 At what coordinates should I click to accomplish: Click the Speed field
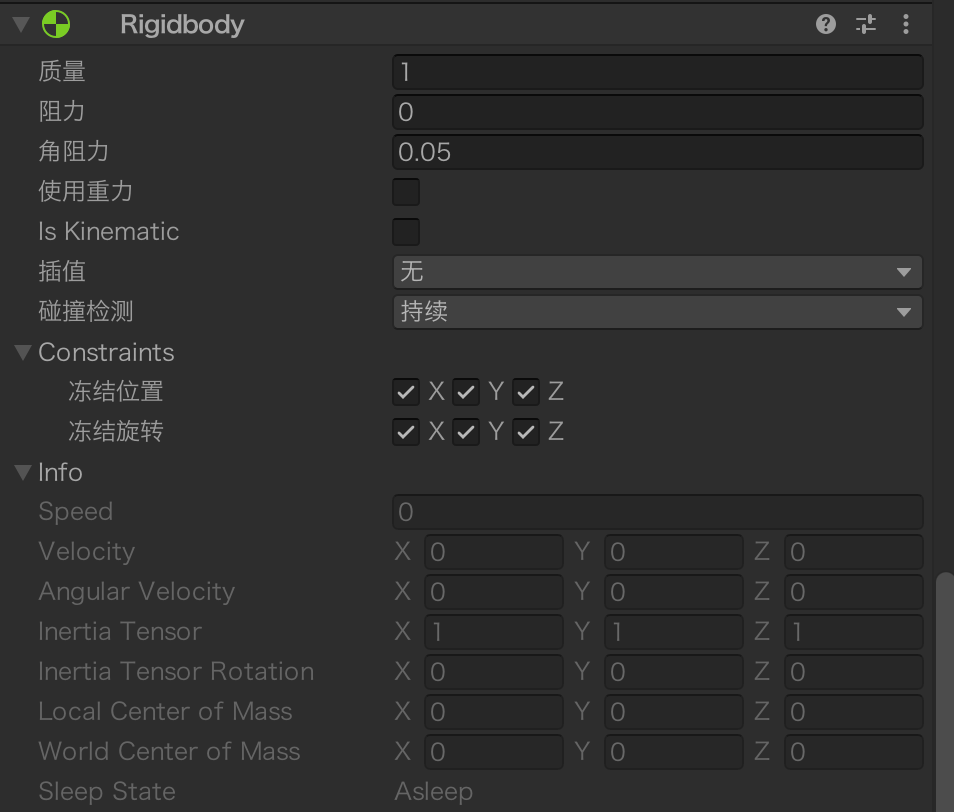coord(657,511)
